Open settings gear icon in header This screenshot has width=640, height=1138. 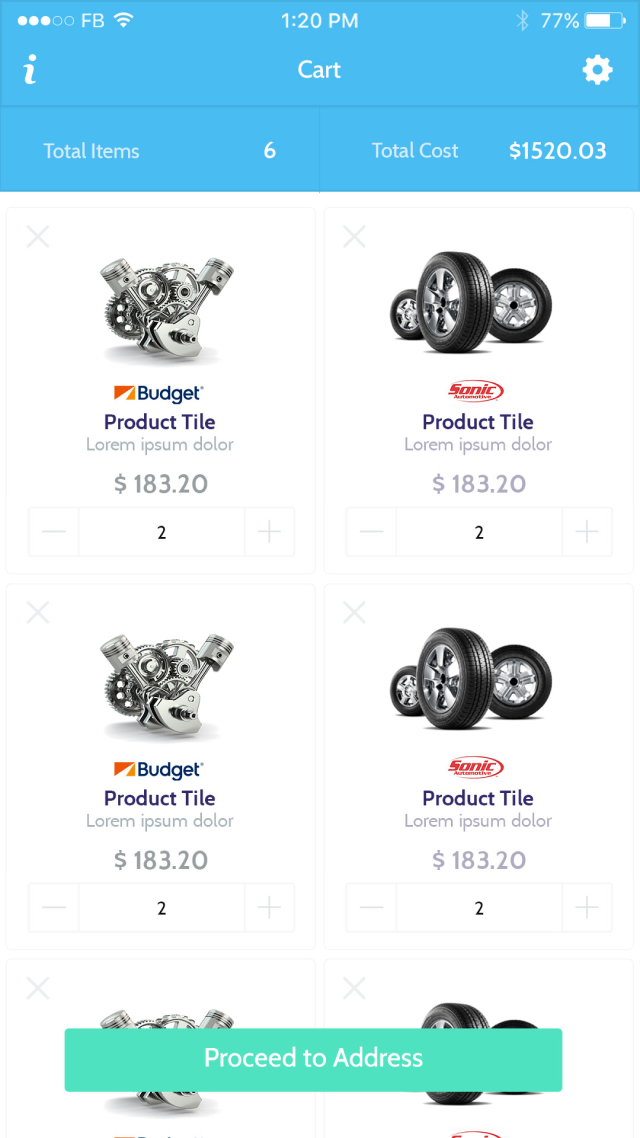click(x=597, y=70)
